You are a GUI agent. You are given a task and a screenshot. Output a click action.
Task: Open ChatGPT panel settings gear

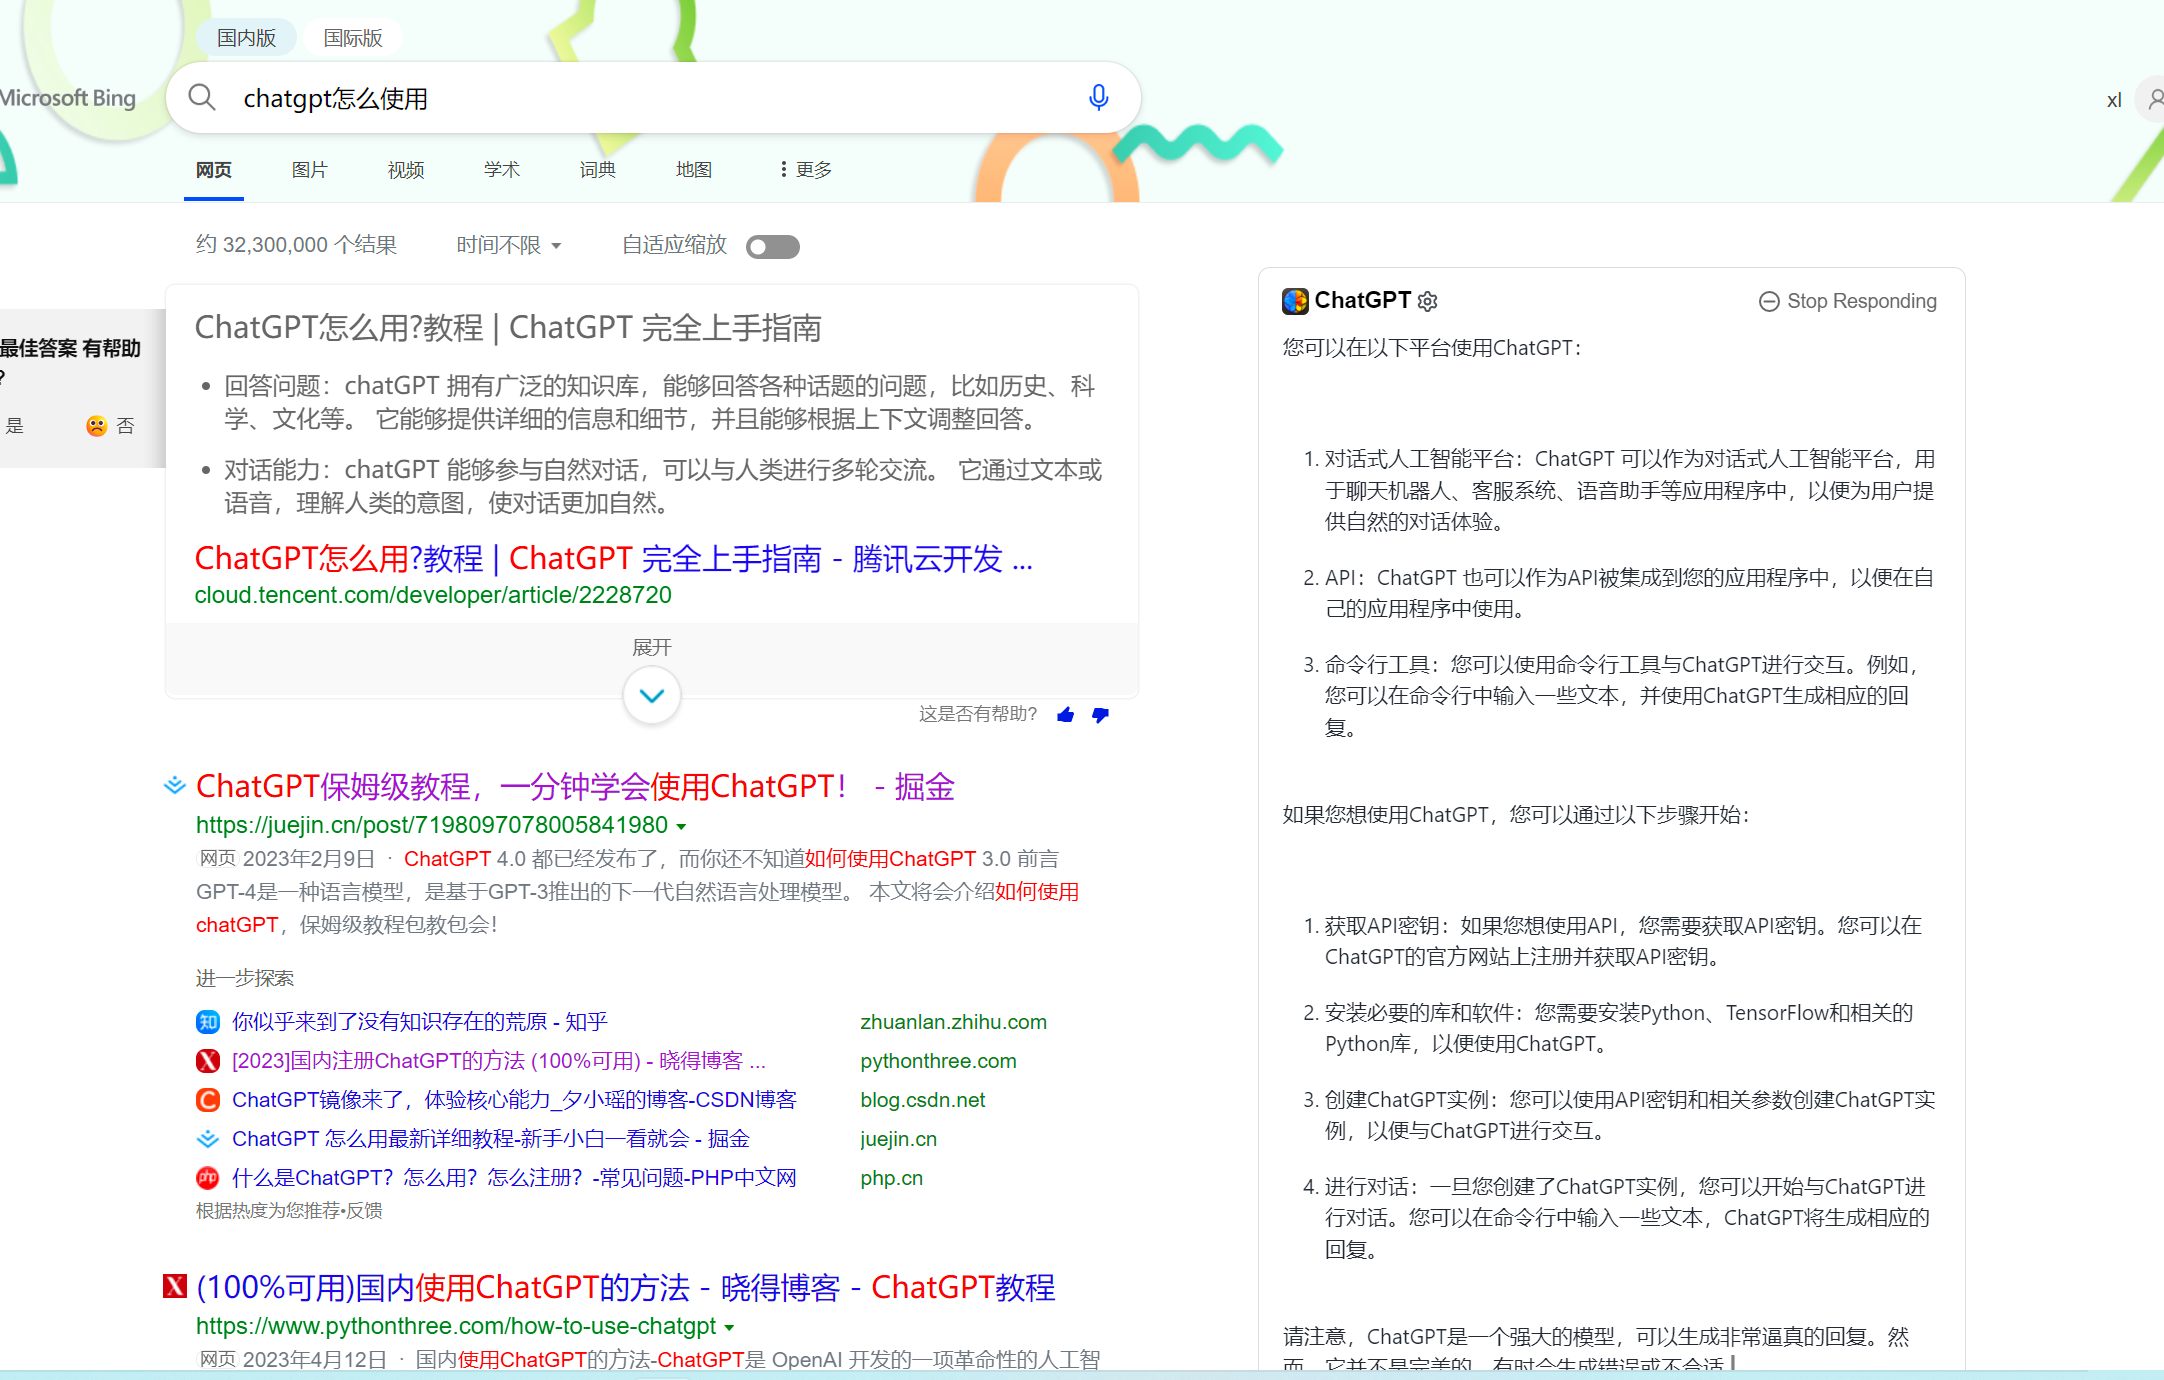pyautogui.click(x=1428, y=301)
